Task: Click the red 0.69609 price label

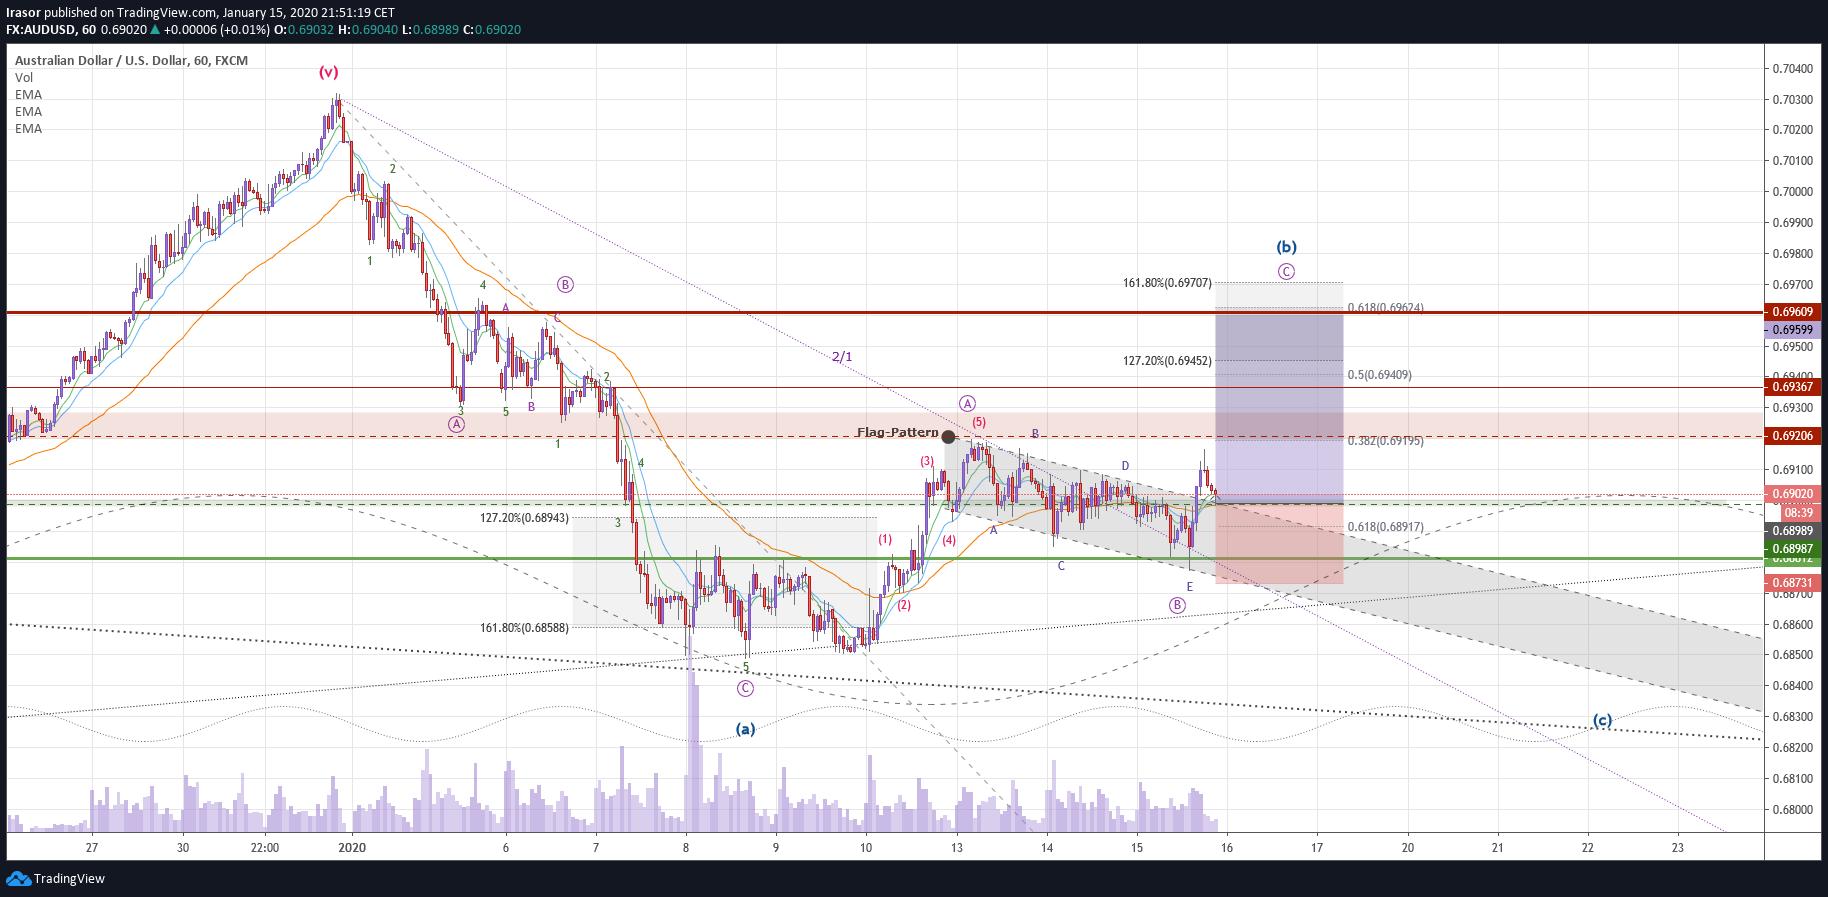Action: [1793, 312]
